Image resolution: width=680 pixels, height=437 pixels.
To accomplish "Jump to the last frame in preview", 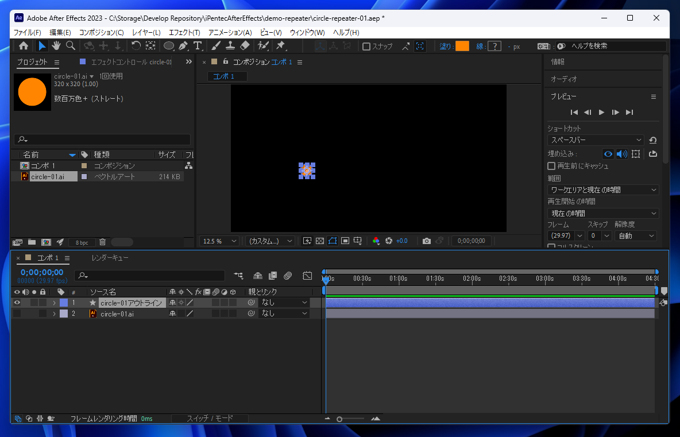I will 629,112.
